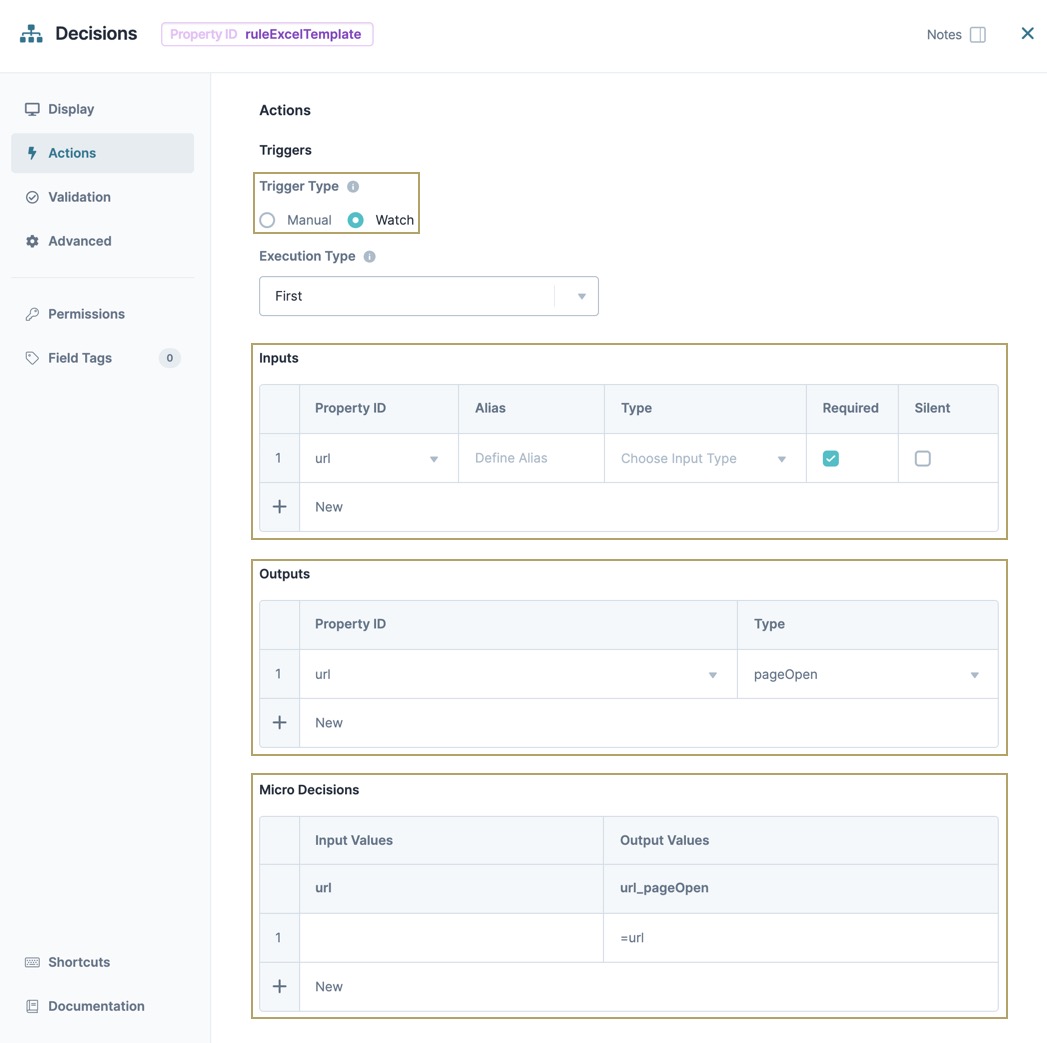The width and height of the screenshot is (1047, 1043).
Task: Select the Watch trigger type radio
Action: pyautogui.click(x=355, y=220)
